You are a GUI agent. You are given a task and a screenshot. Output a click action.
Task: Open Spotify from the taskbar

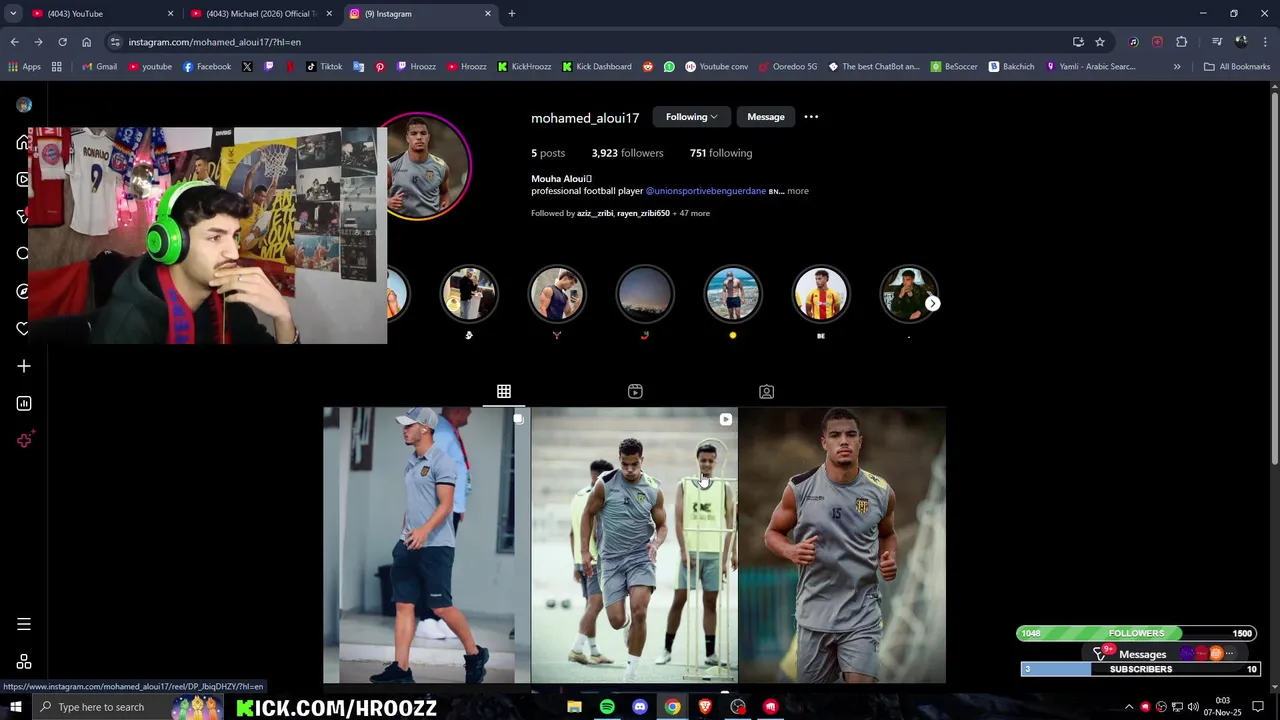pyautogui.click(x=607, y=707)
